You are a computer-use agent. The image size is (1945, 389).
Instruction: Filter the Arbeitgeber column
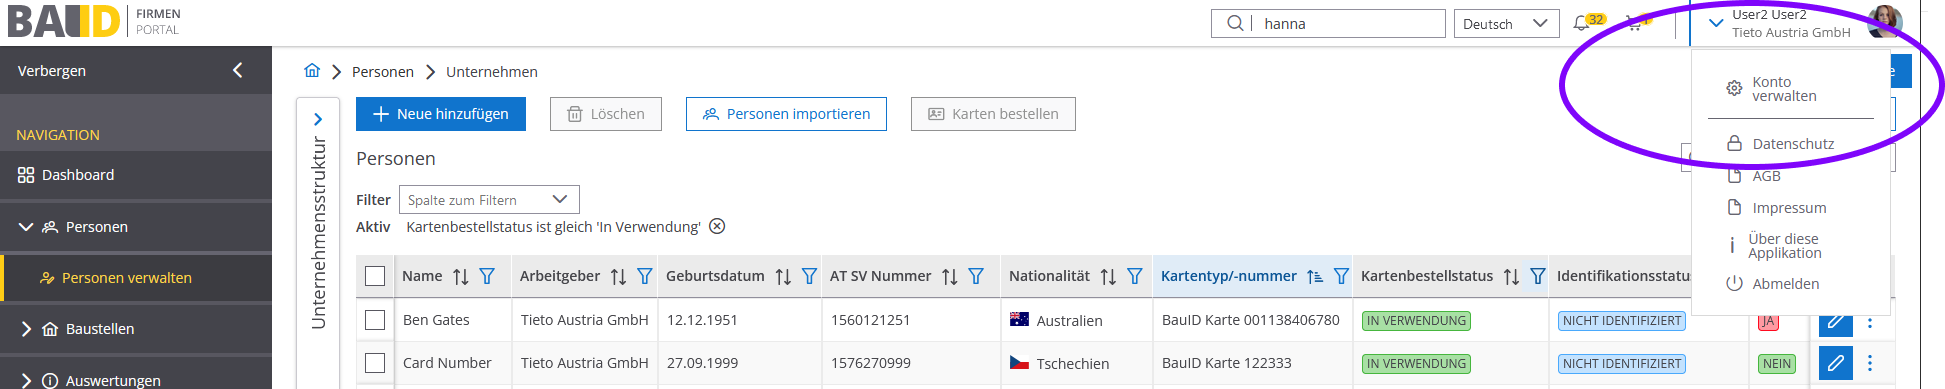[x=645, y=276]
